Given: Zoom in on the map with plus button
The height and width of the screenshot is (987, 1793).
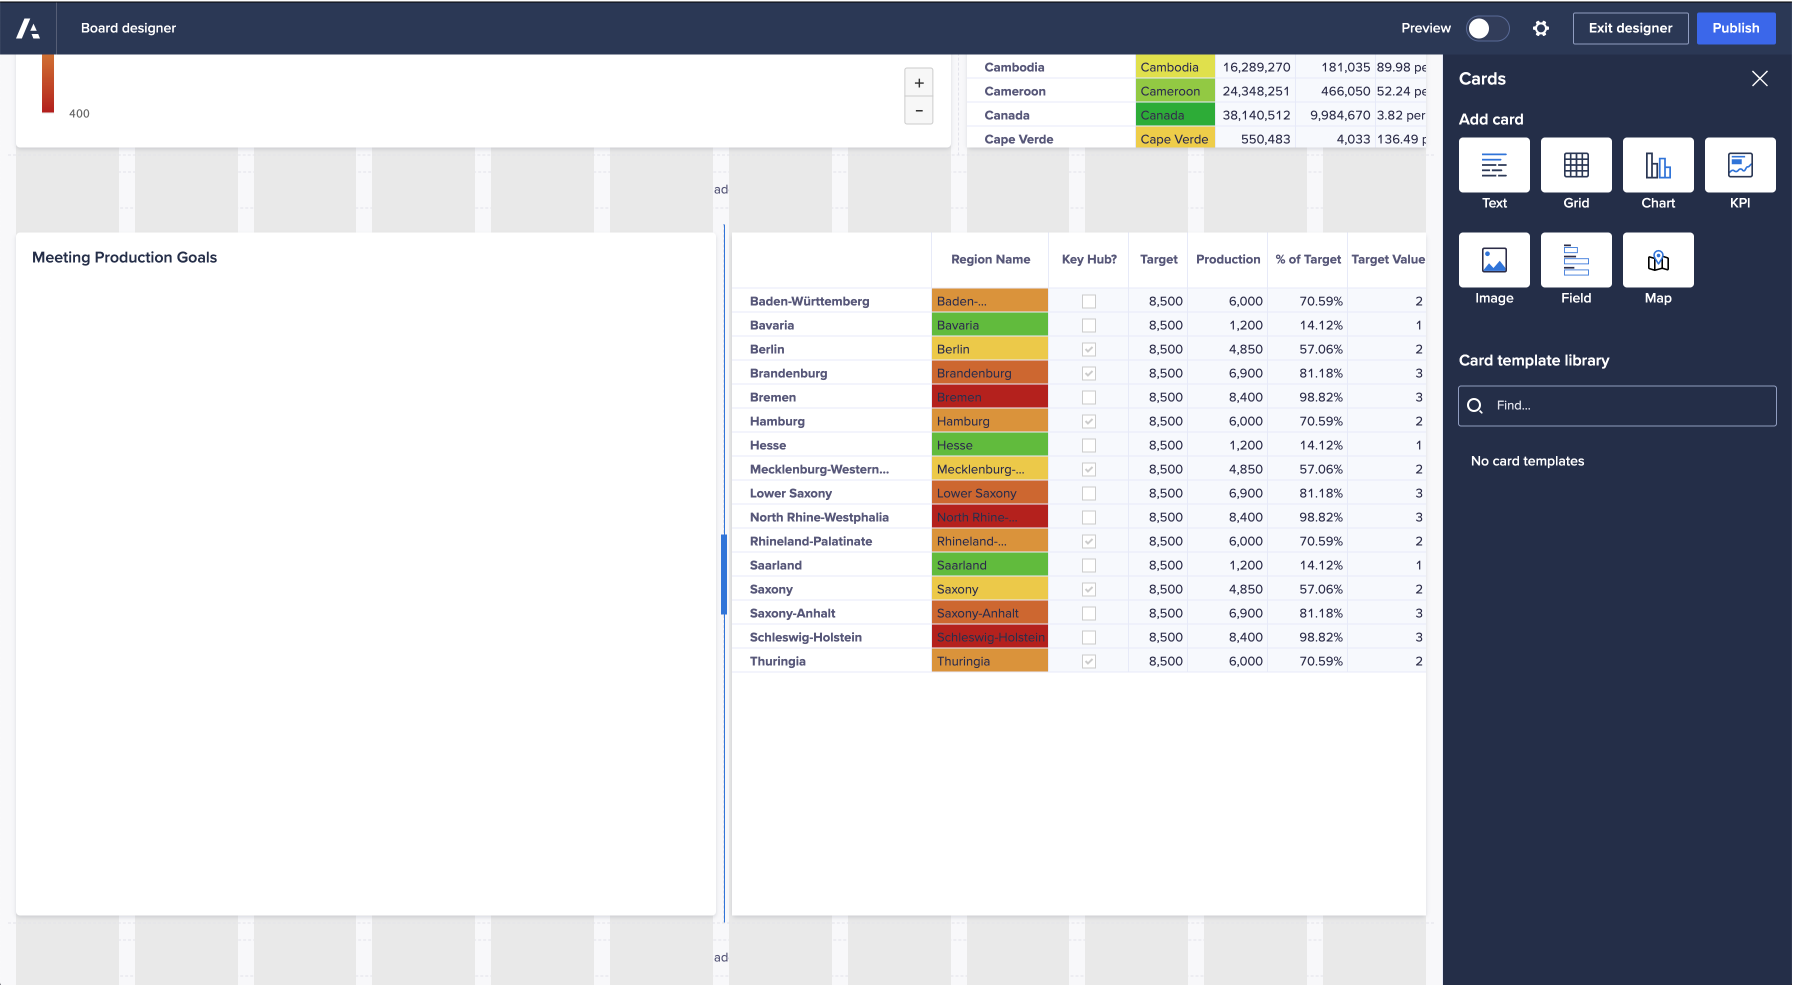Looking at the screenshot, I should [918, 83].
